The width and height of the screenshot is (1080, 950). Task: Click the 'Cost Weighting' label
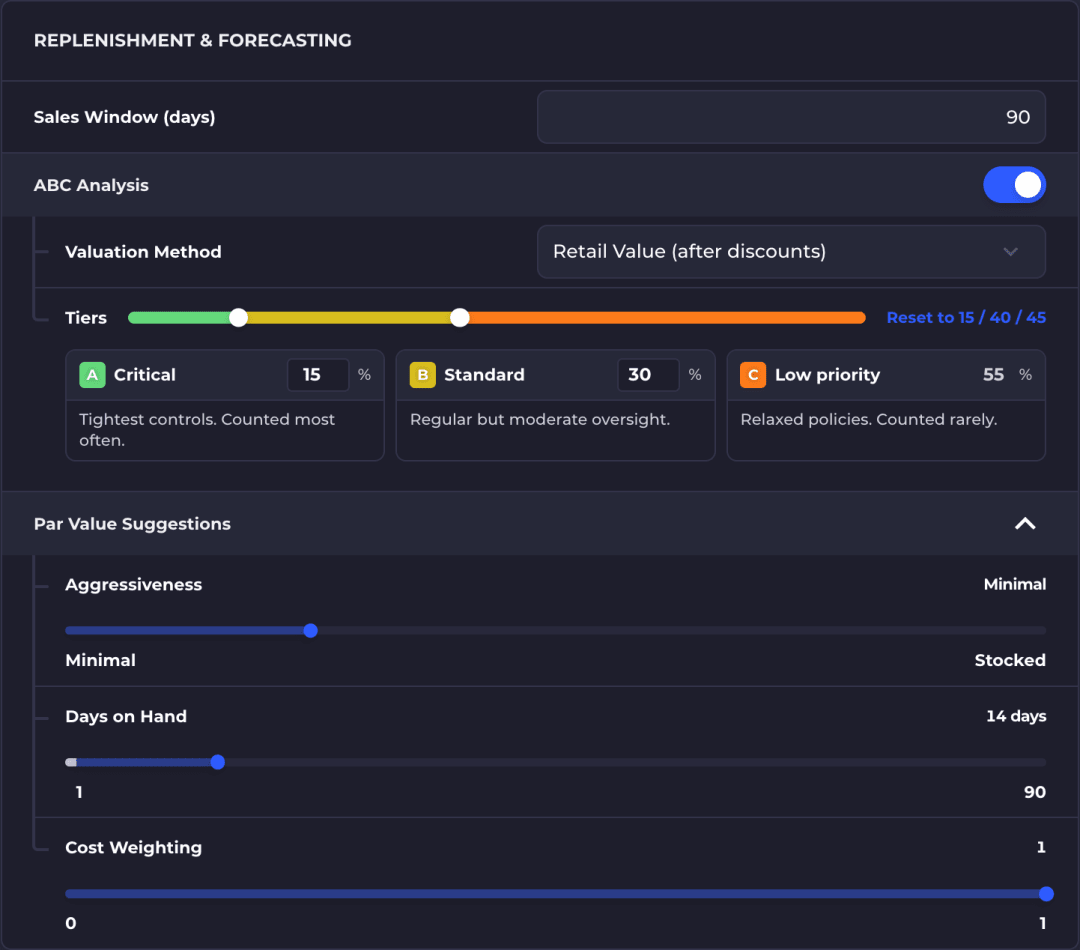(x=134, y=847)
